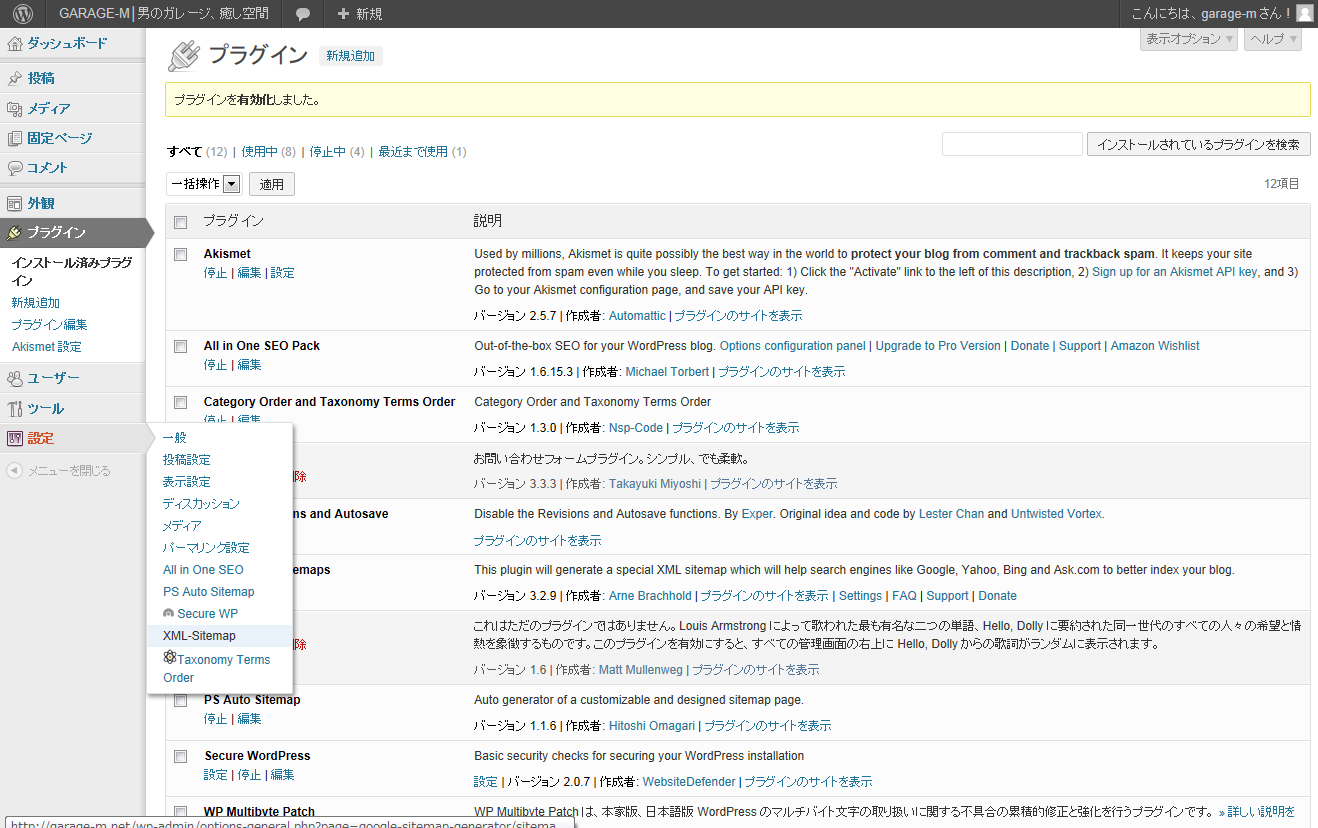This screenshot has height=828, width=1318.
Task: Open the Takayuki Miyoshi author link
Action: (656, 484)
